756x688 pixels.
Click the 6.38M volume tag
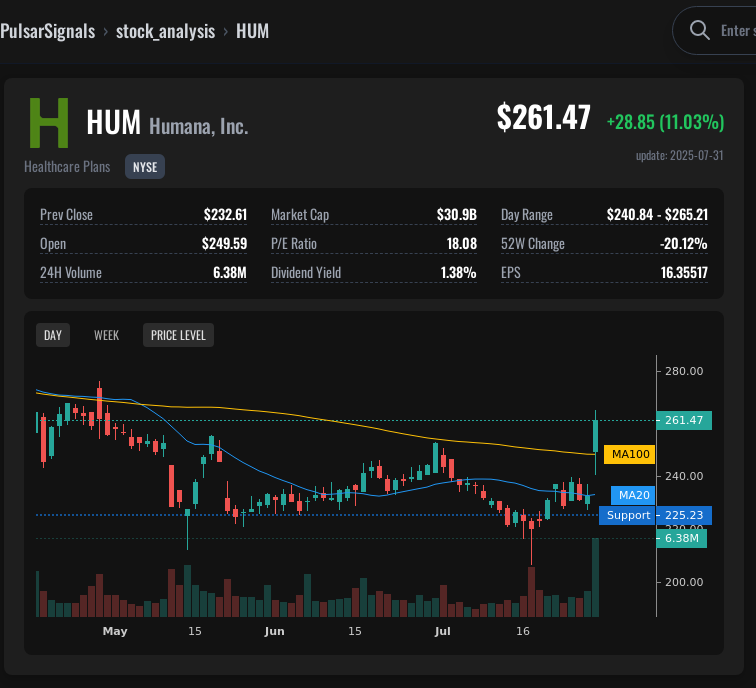click(x=681, y=538)
